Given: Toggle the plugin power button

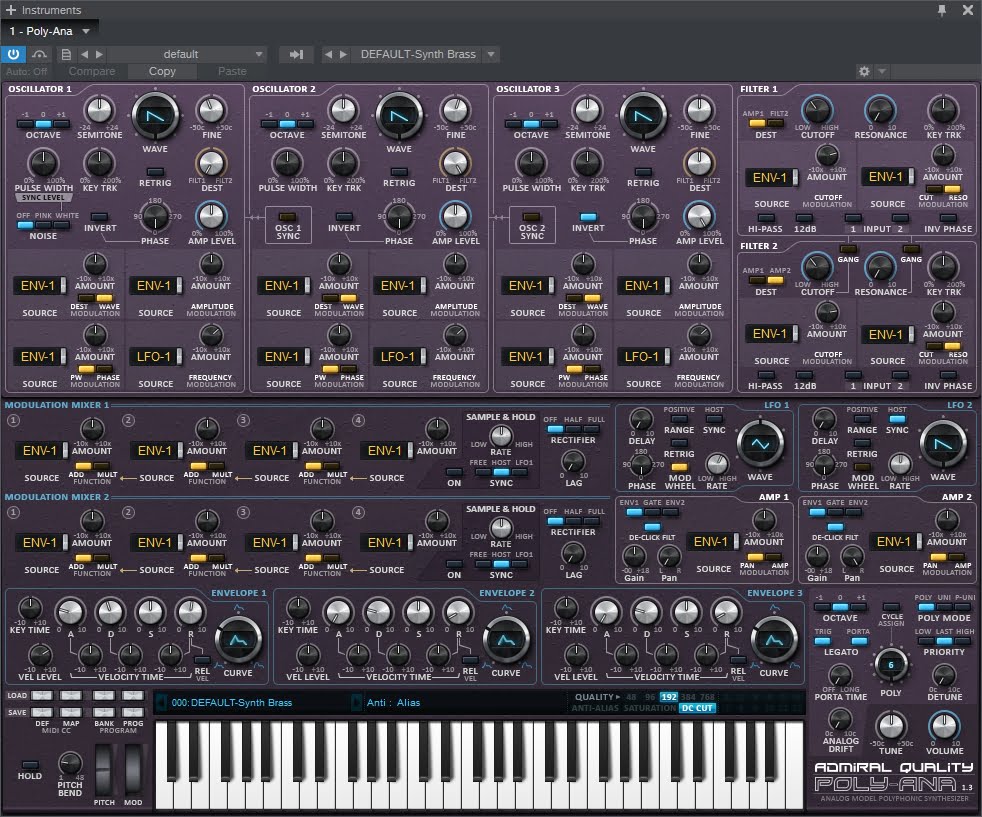Looking at the screenshot, I should (13, 54).
